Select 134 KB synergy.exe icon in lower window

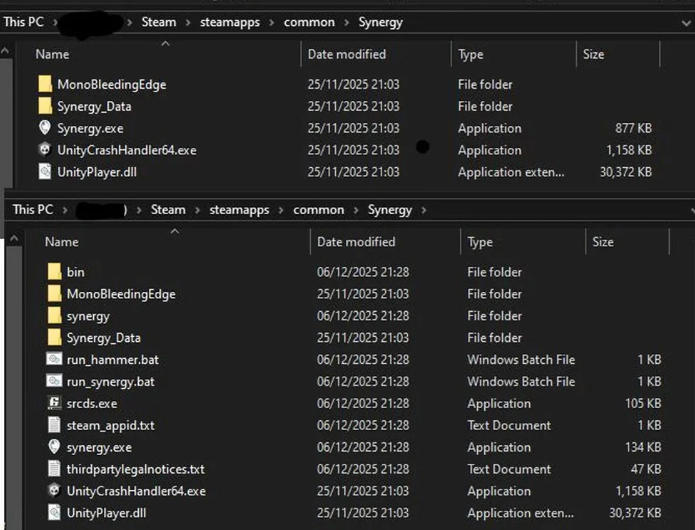click(54, 448)
